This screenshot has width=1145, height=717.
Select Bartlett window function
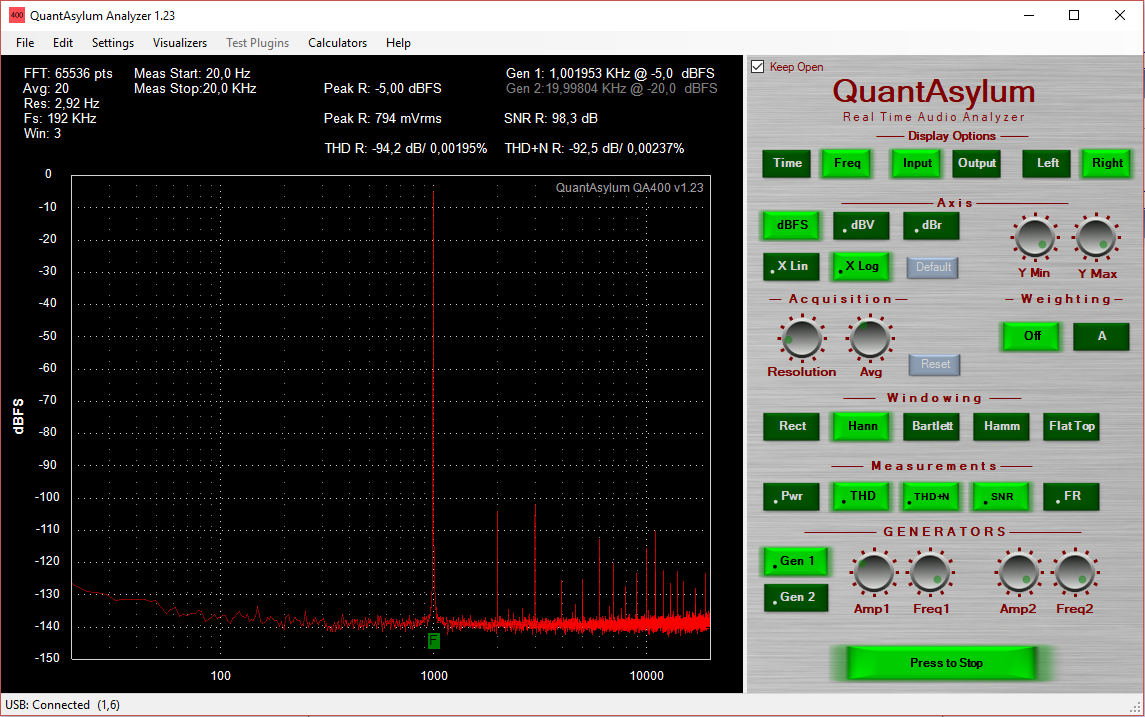coord(932,426)
